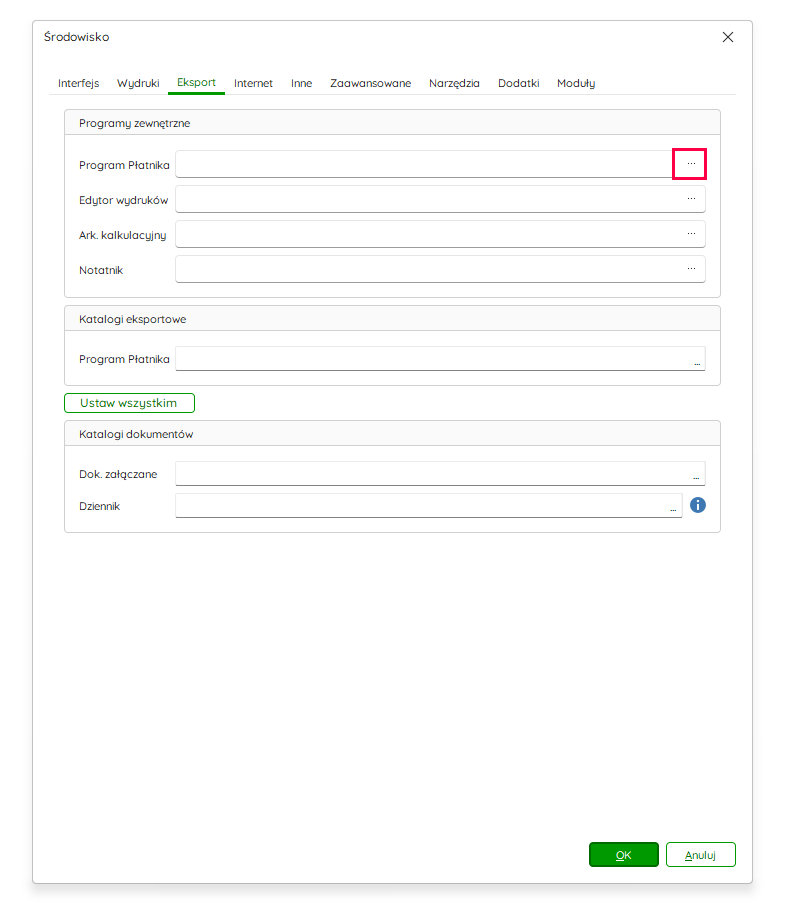
Task: Browse for Ark. kalkulacyjny program
Action: [691, 234]
